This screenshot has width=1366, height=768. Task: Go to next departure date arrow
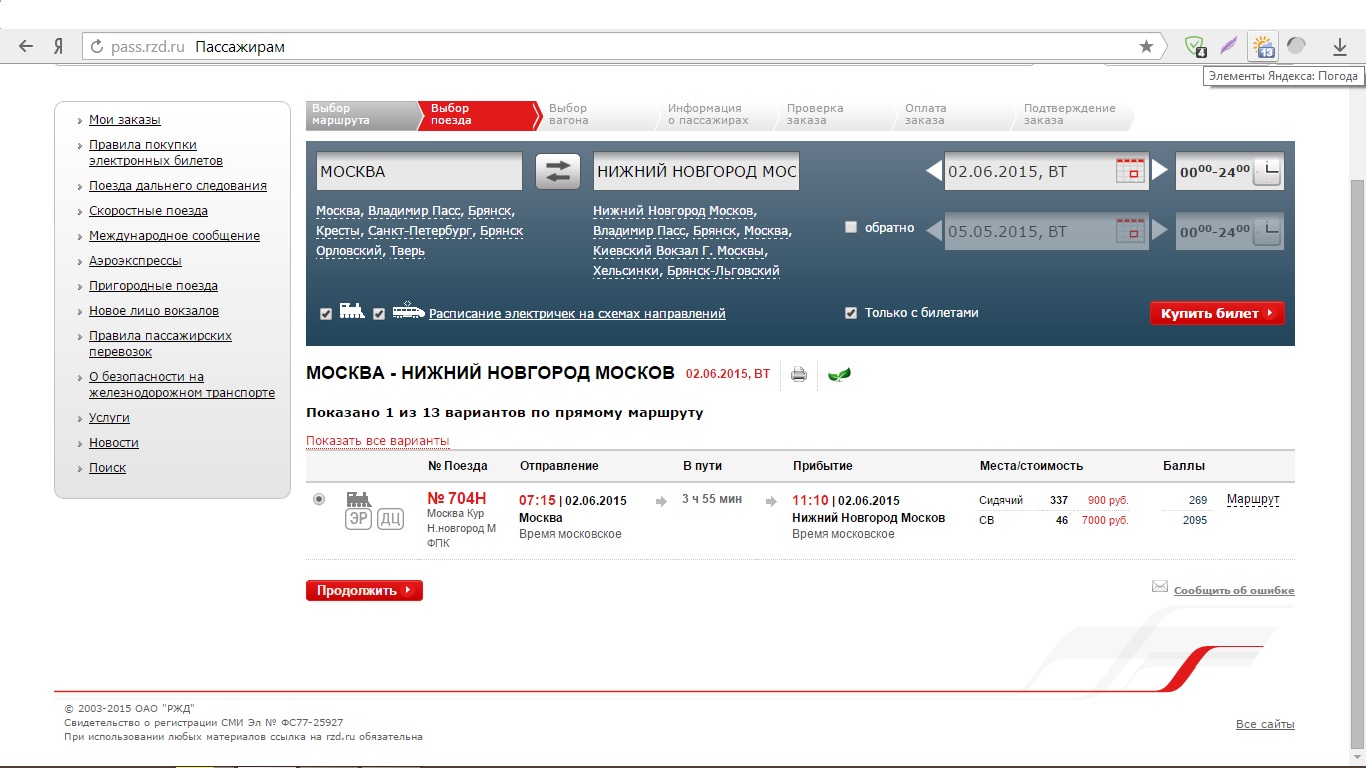tap(1159, 171)
